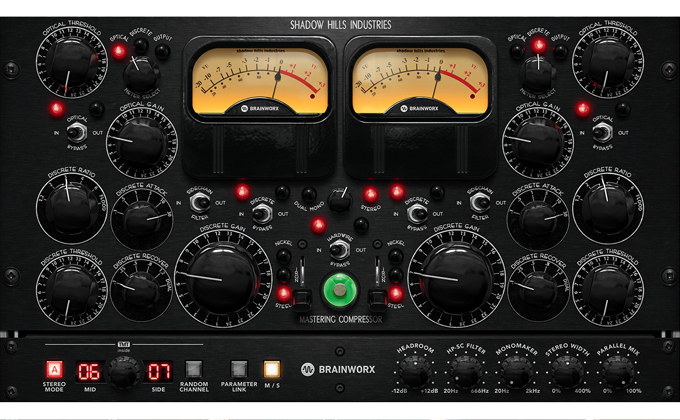680x420 pixels.
Task: Click the lit Optical meter-select LED, left channel
Action: tap(119, 52)
